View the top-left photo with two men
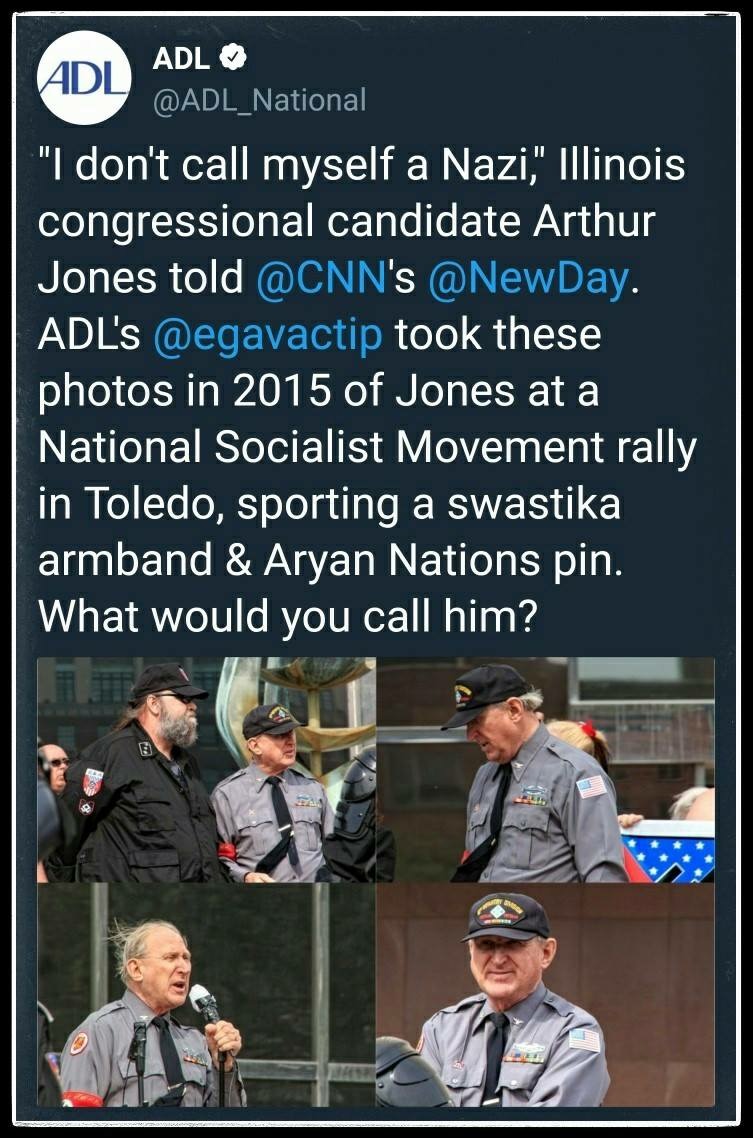The width and height of the screenshot is (753, 1138). coord(206,769)
